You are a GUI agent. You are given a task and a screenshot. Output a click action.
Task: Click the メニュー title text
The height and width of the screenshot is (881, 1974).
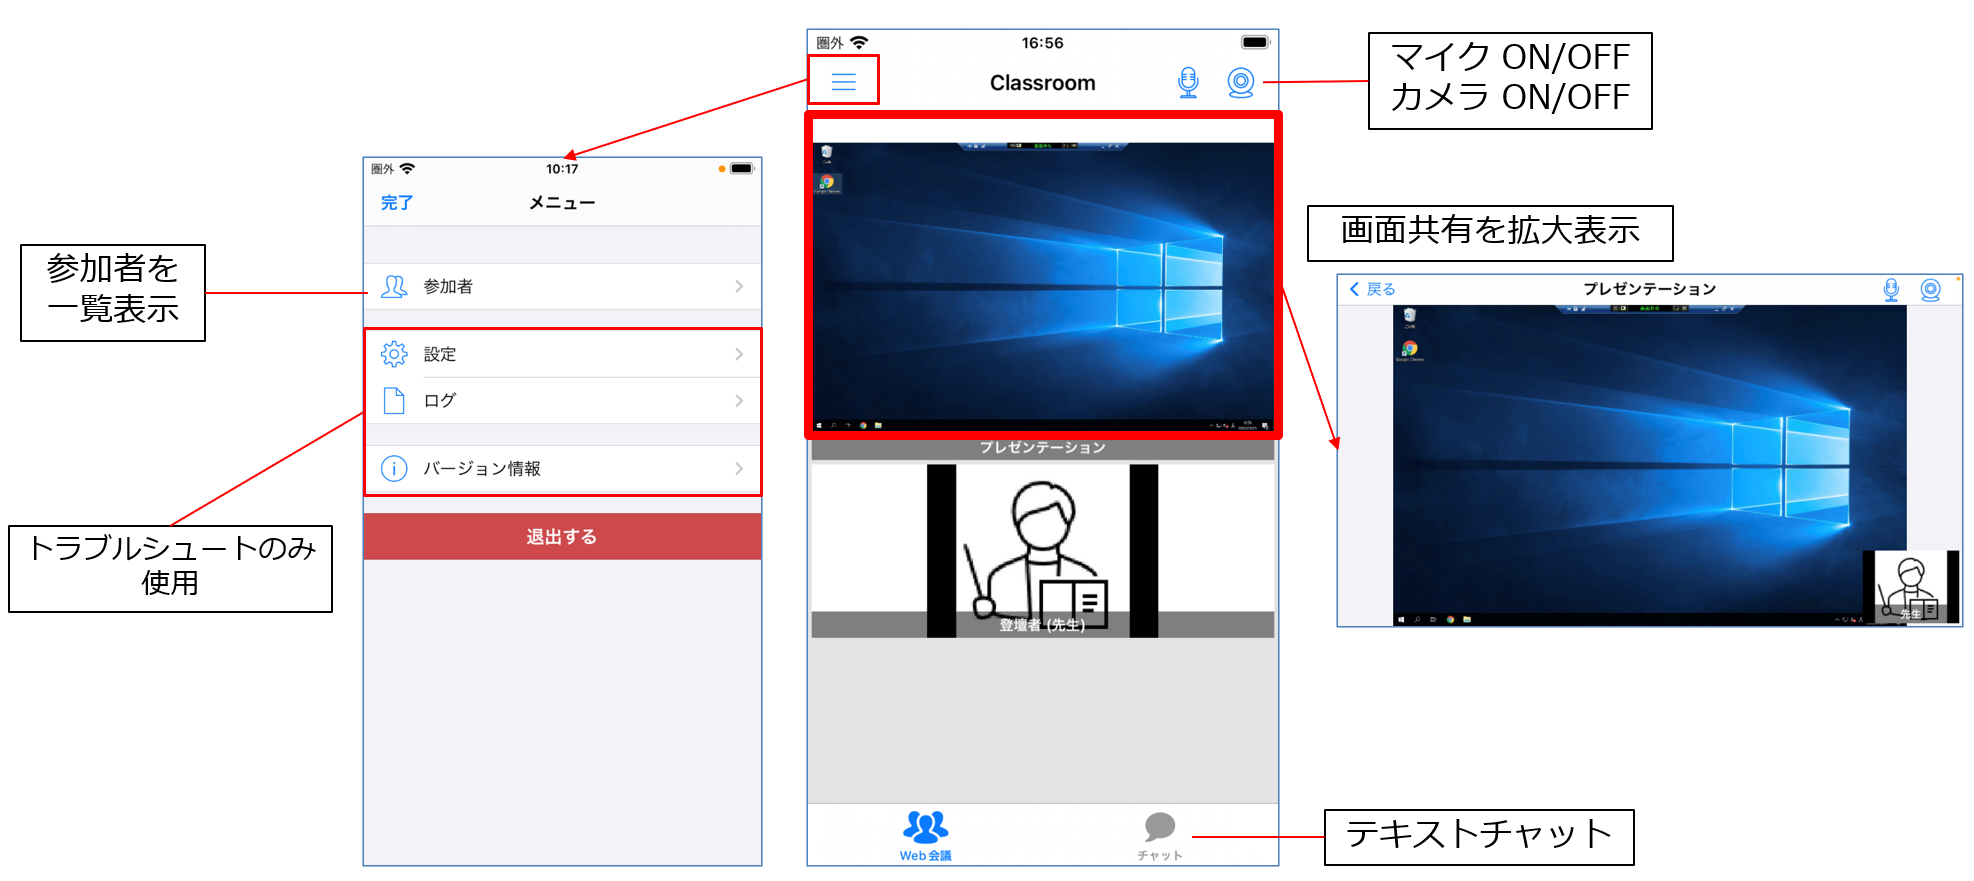click(562, 203)
